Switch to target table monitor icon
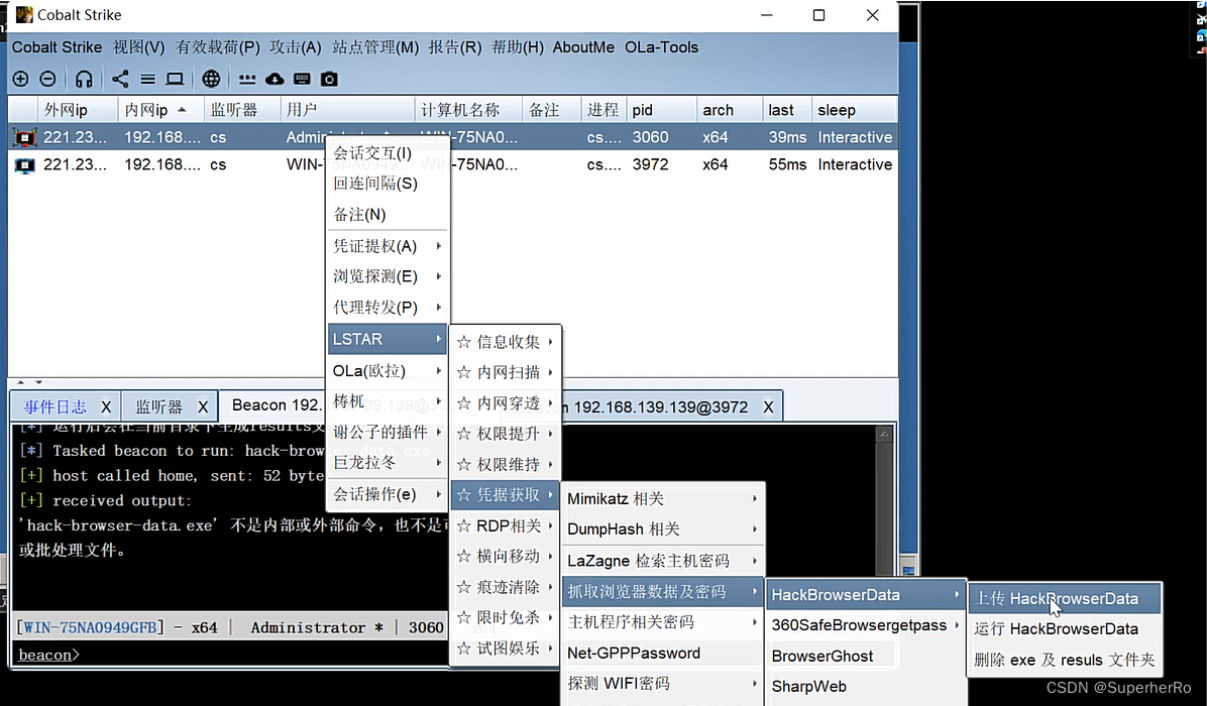 tap(175, 79)
